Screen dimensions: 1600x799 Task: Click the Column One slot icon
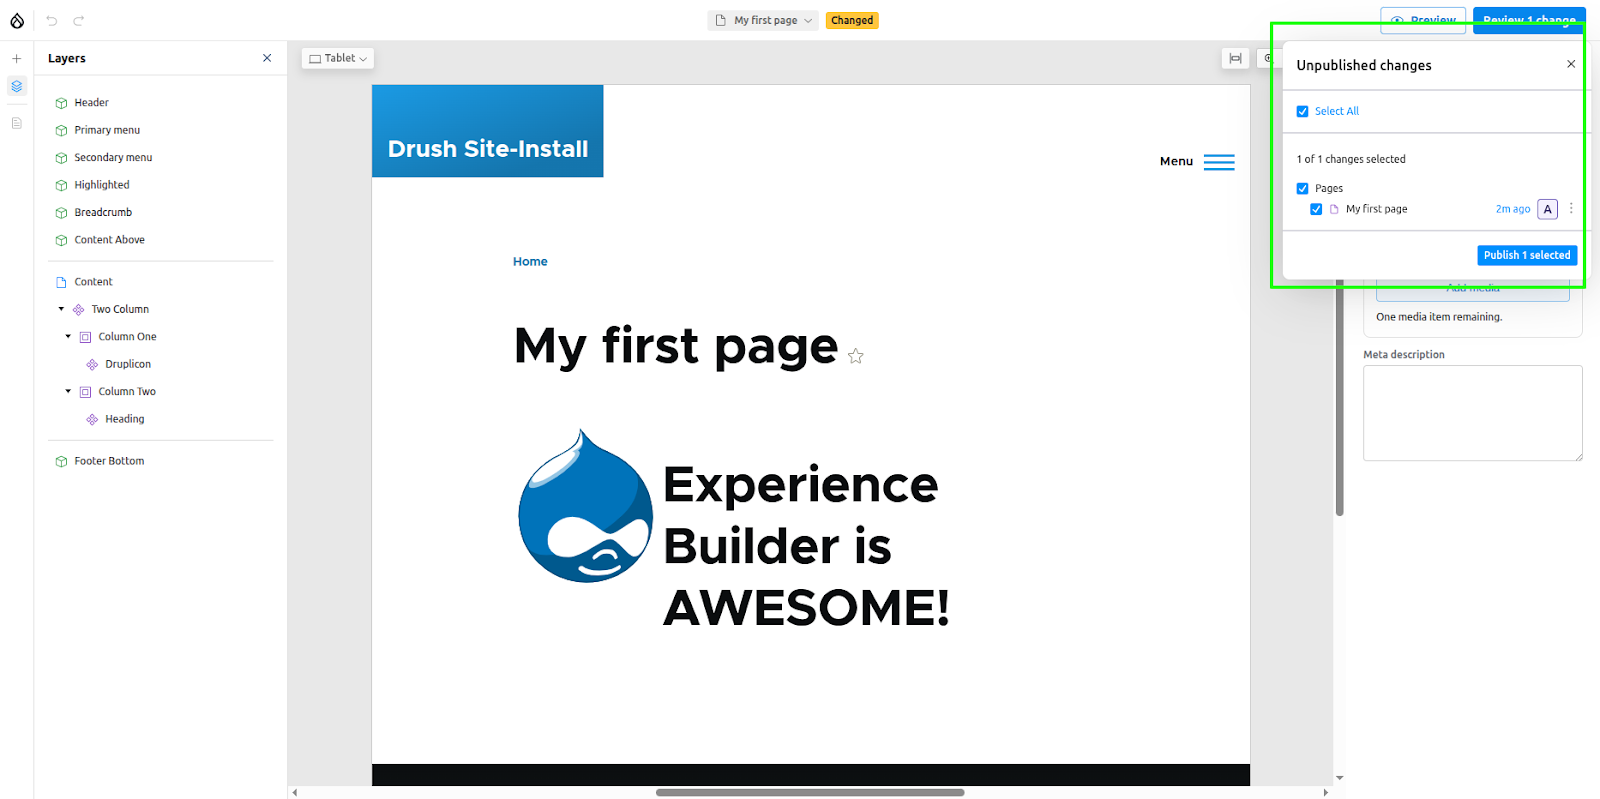[x=86, y=337]
